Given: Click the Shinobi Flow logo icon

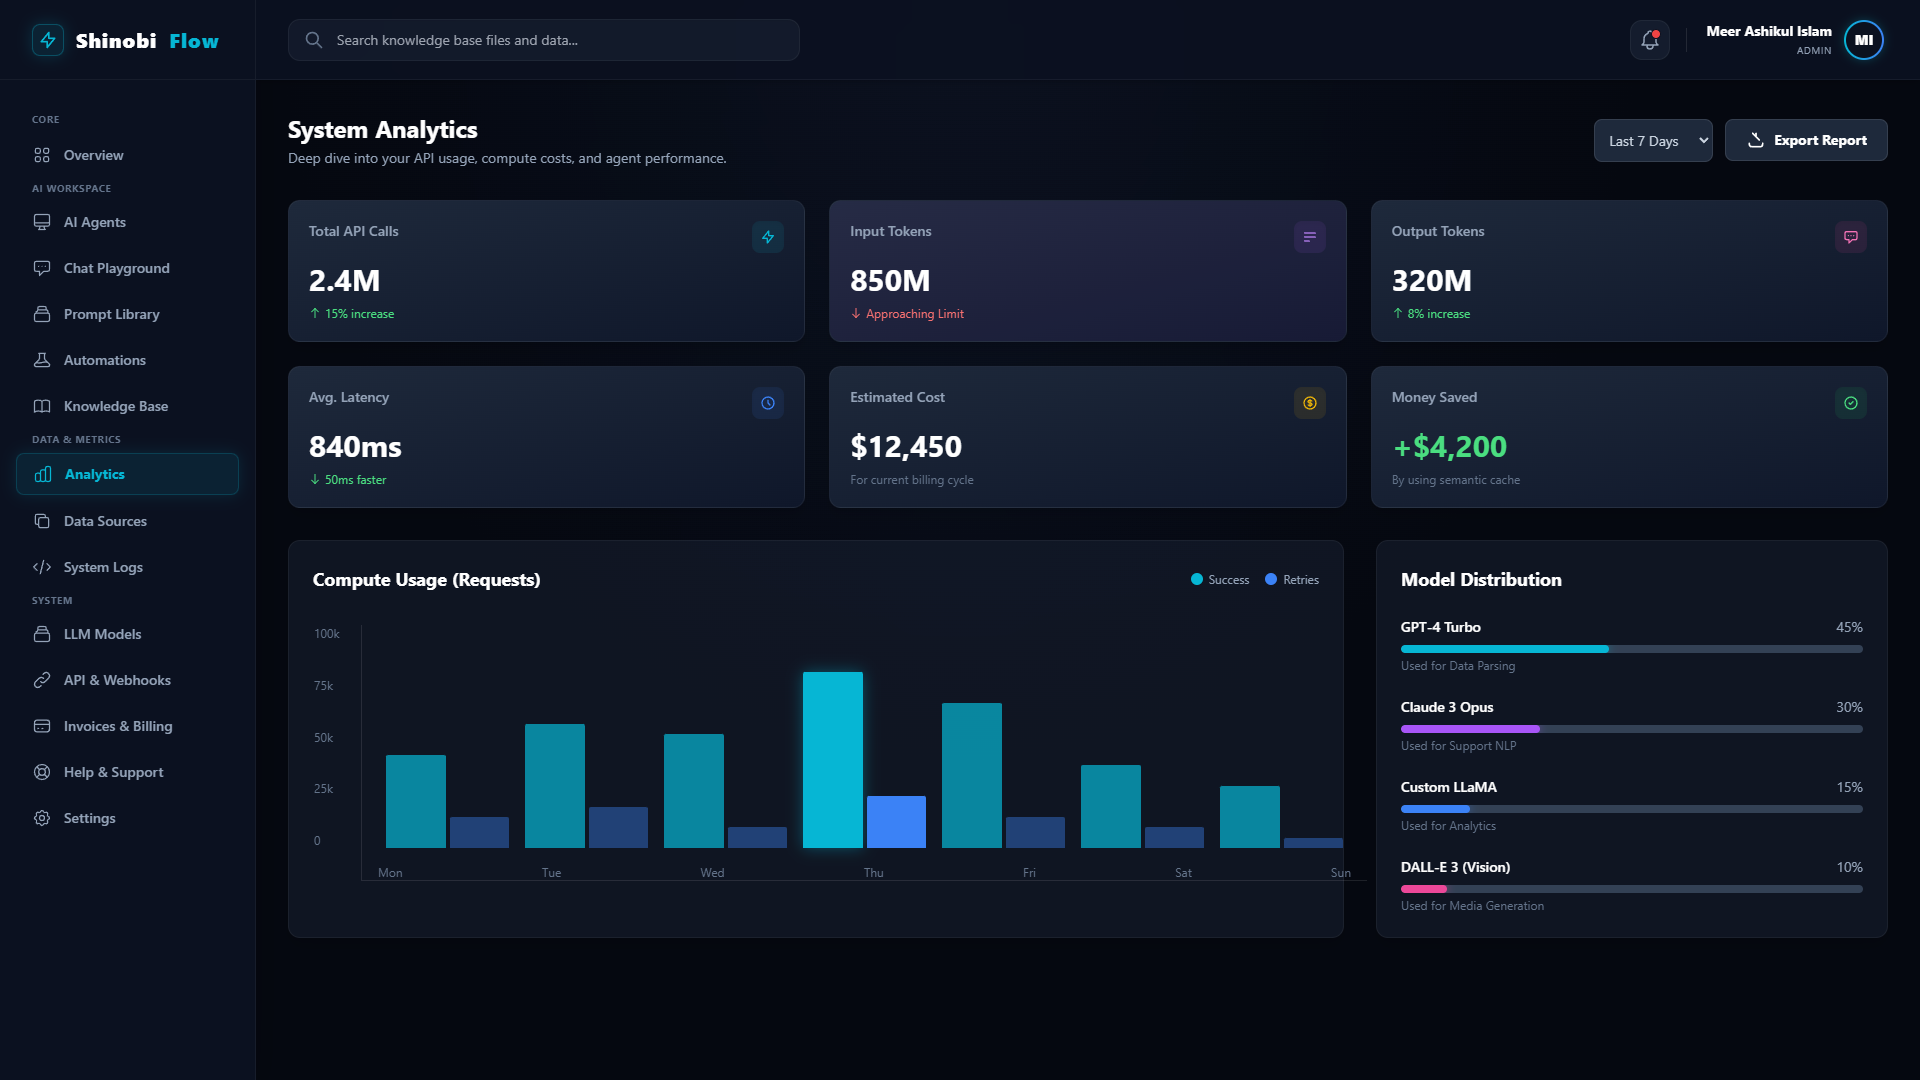Looking at the screenshot, I should point(48,40).
